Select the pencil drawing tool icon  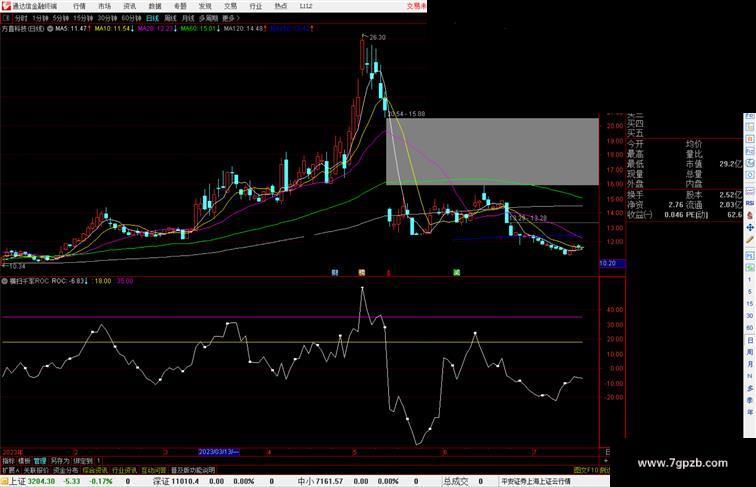tap(750, 240)
